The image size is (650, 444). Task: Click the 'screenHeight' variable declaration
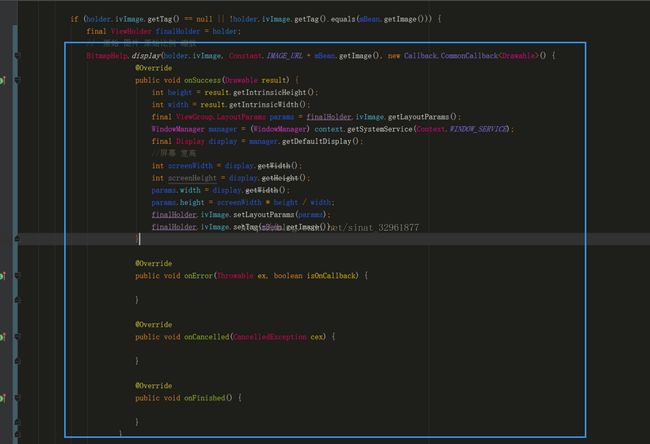tap(192, 178)
